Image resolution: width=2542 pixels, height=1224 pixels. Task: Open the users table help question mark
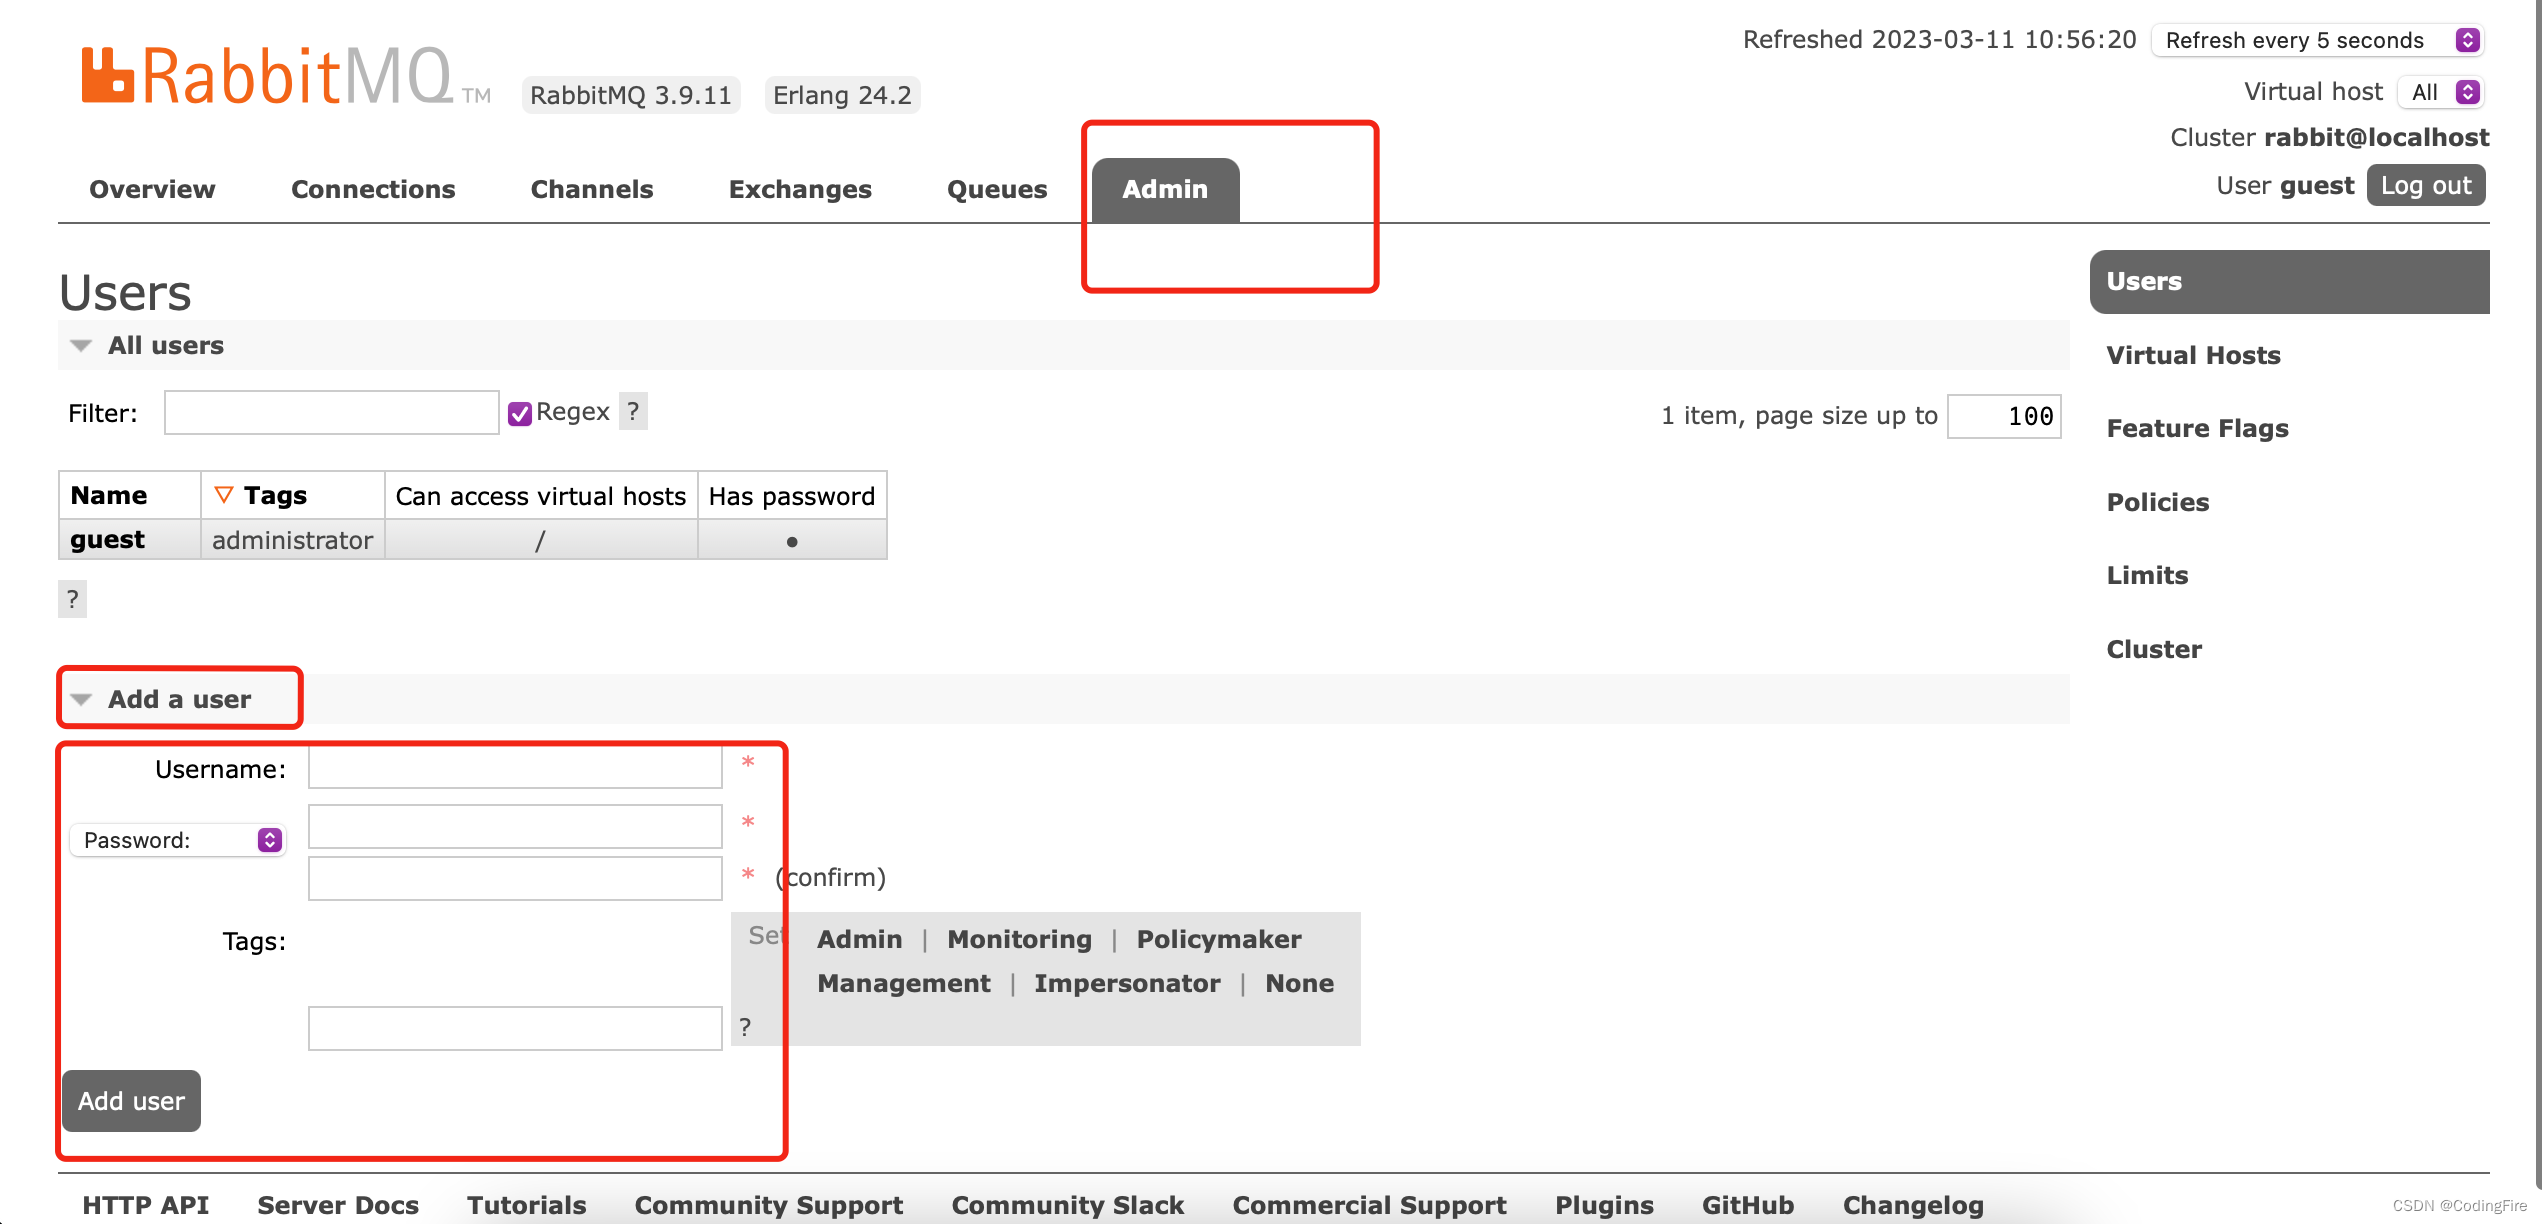72,599
